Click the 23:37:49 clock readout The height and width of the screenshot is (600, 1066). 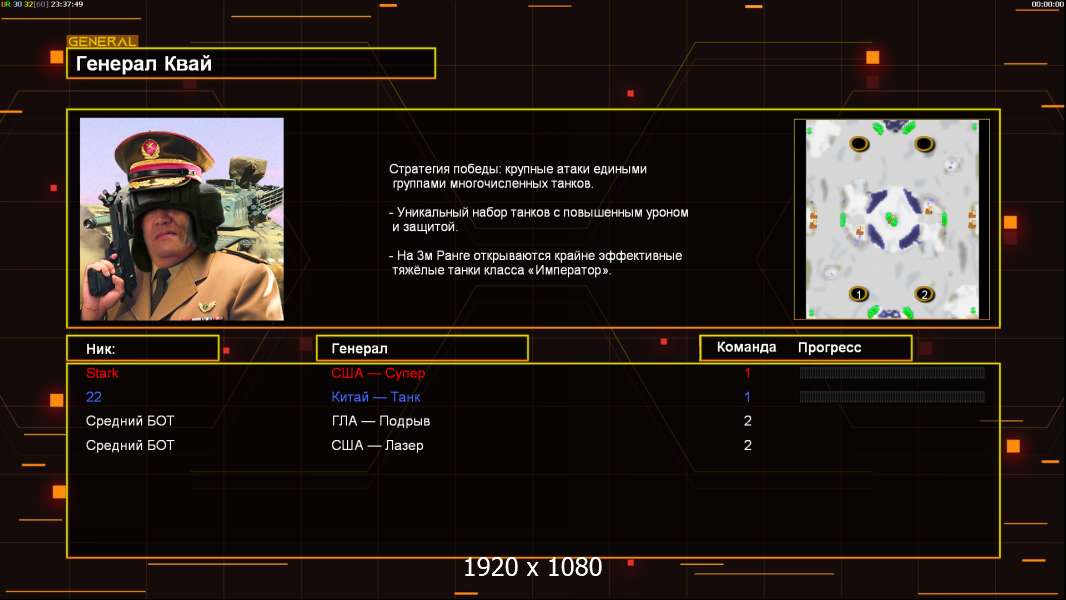(x=67, y=4)
